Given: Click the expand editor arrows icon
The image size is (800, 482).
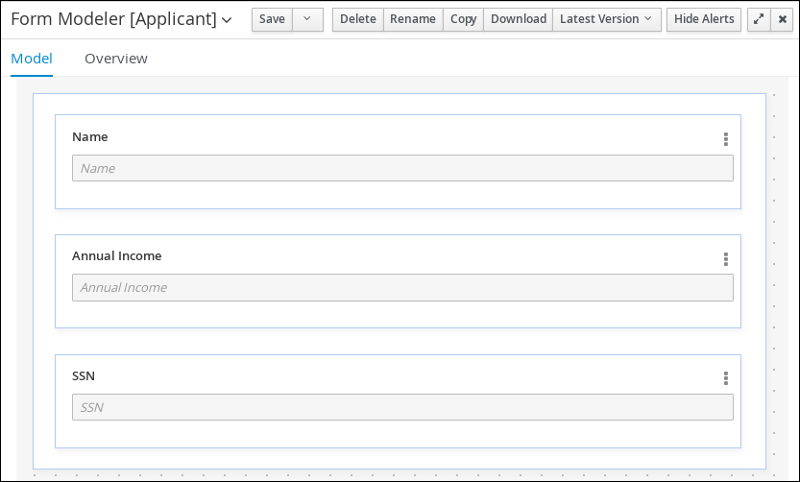Looking at the screenshot, I should click(x=758, y=19).
